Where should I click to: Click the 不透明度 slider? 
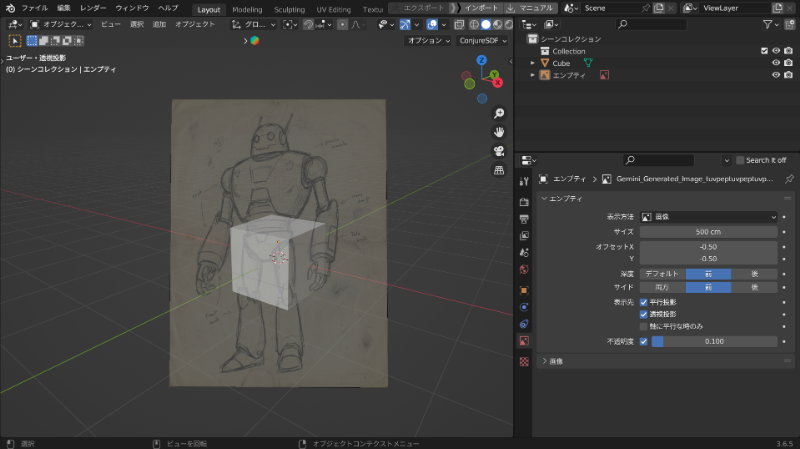pyautogui.click(x=713, y=341)
